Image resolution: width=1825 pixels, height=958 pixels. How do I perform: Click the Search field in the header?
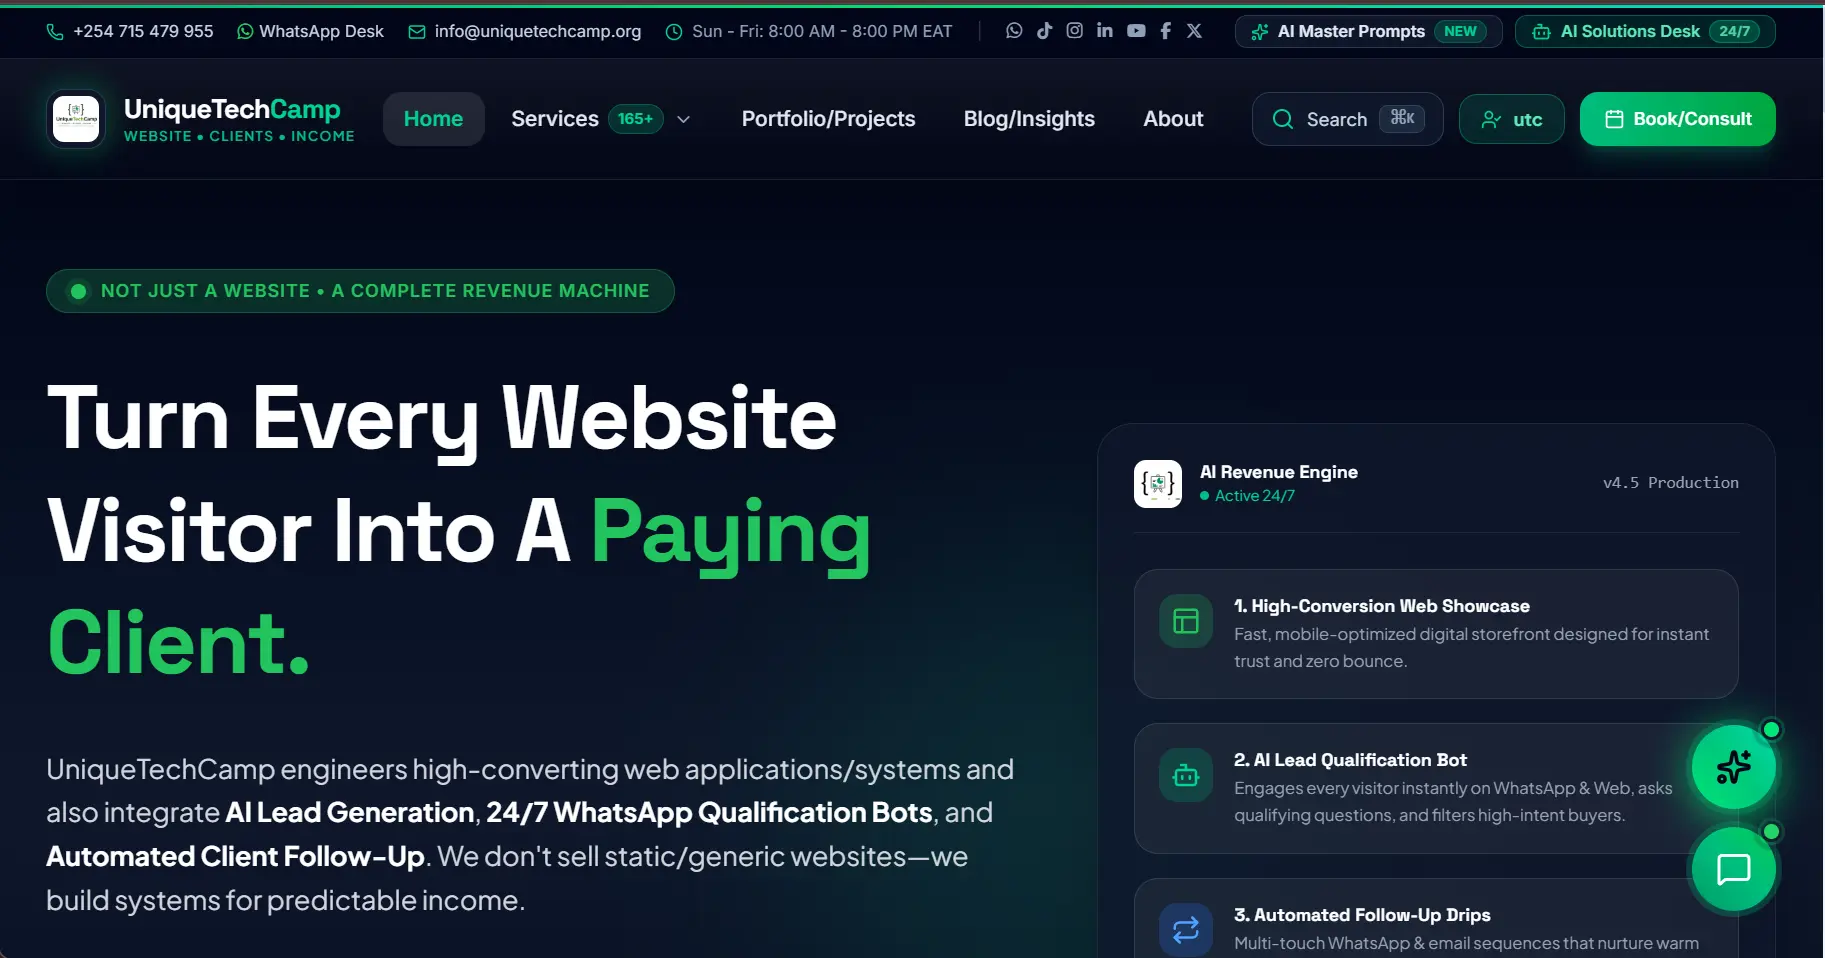[x=1348, y=119]
